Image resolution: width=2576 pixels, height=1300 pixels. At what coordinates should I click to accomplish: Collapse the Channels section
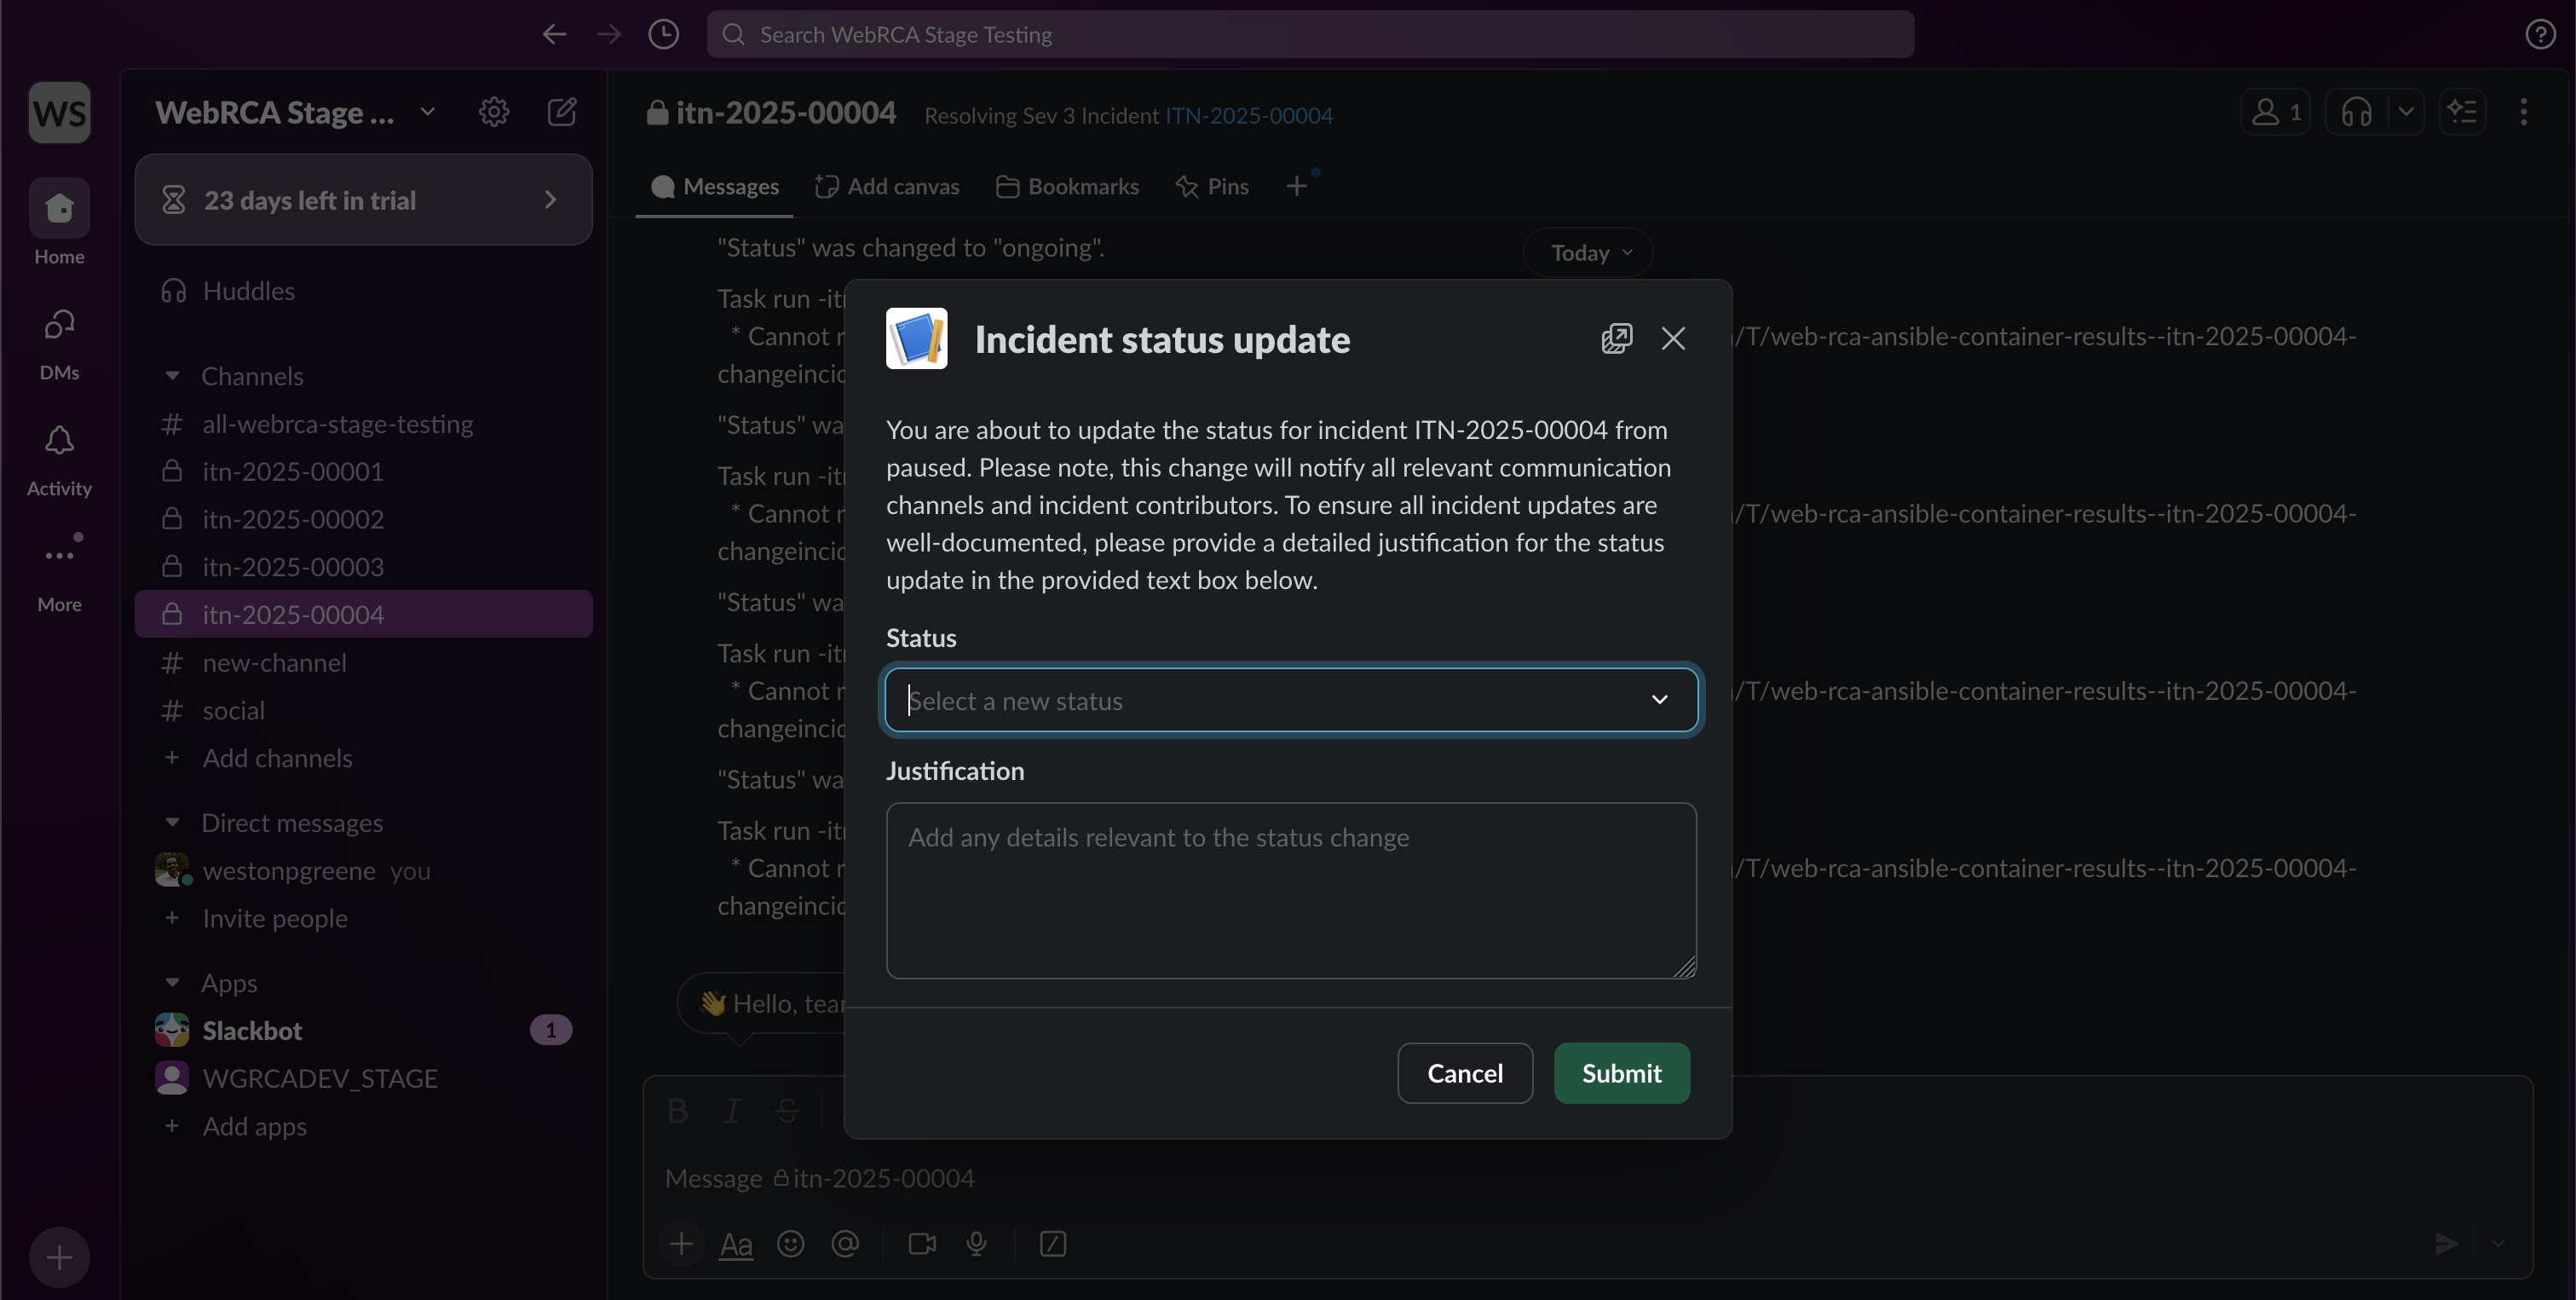(x=172, y=376)
